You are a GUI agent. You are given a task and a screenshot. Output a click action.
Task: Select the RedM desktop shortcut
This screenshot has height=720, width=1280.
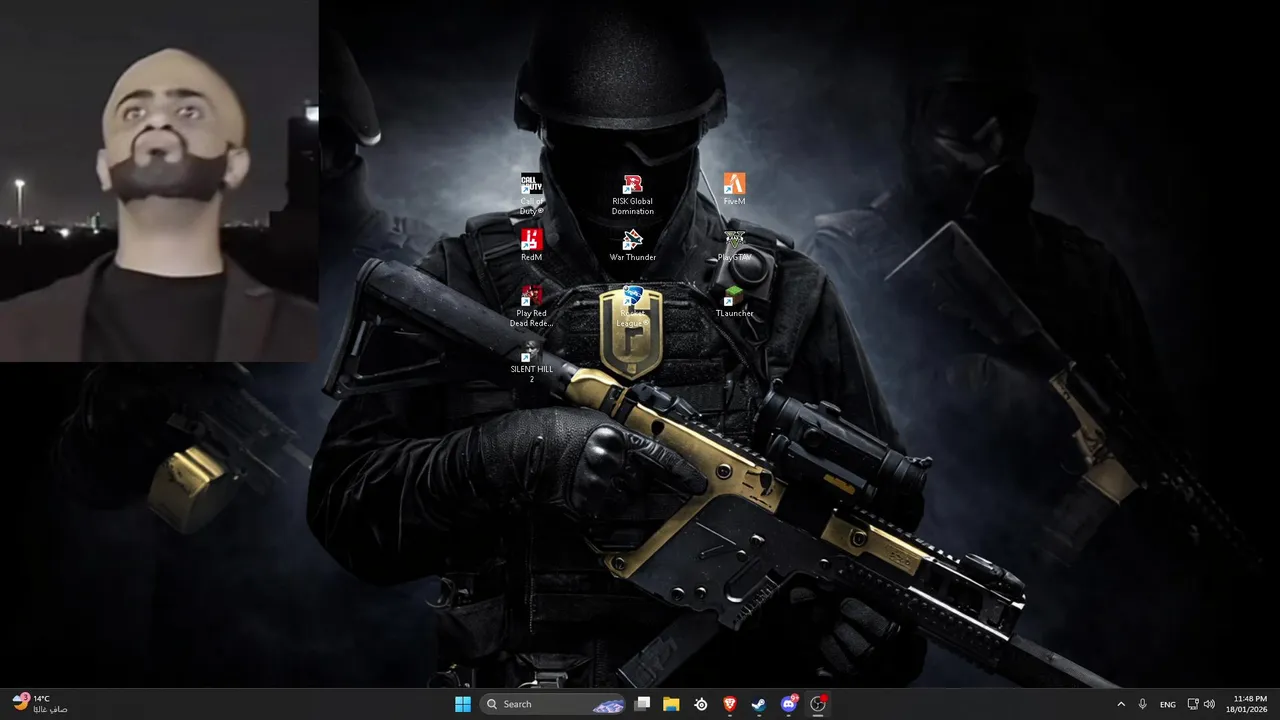(532, 245)
